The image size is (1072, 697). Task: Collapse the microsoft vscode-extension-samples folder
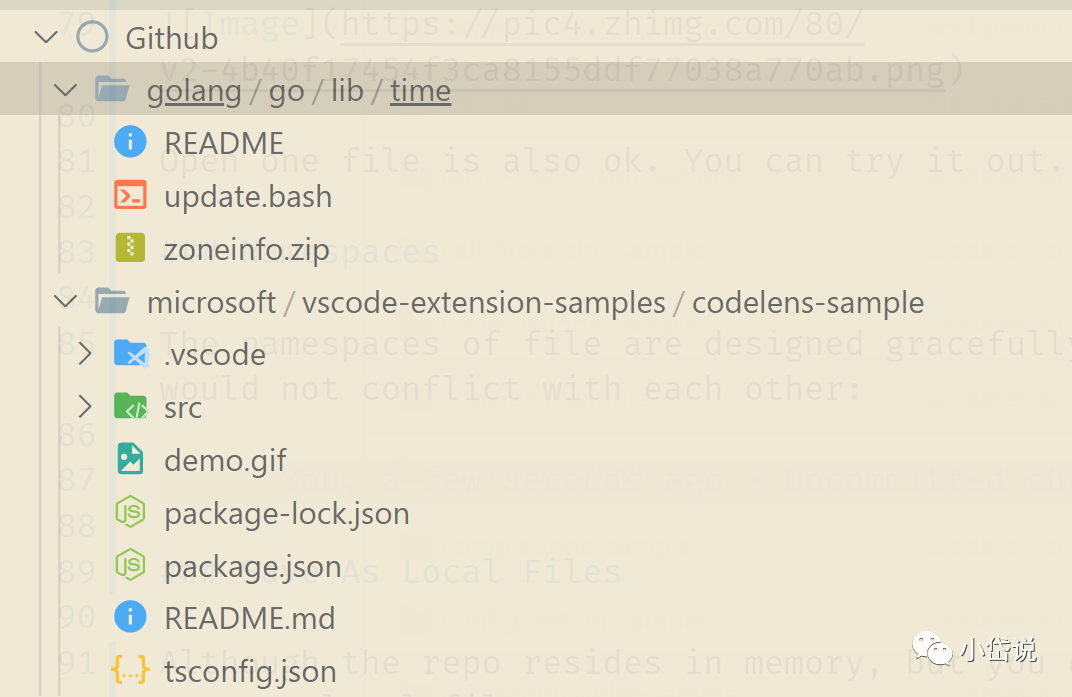click(66, 300)
